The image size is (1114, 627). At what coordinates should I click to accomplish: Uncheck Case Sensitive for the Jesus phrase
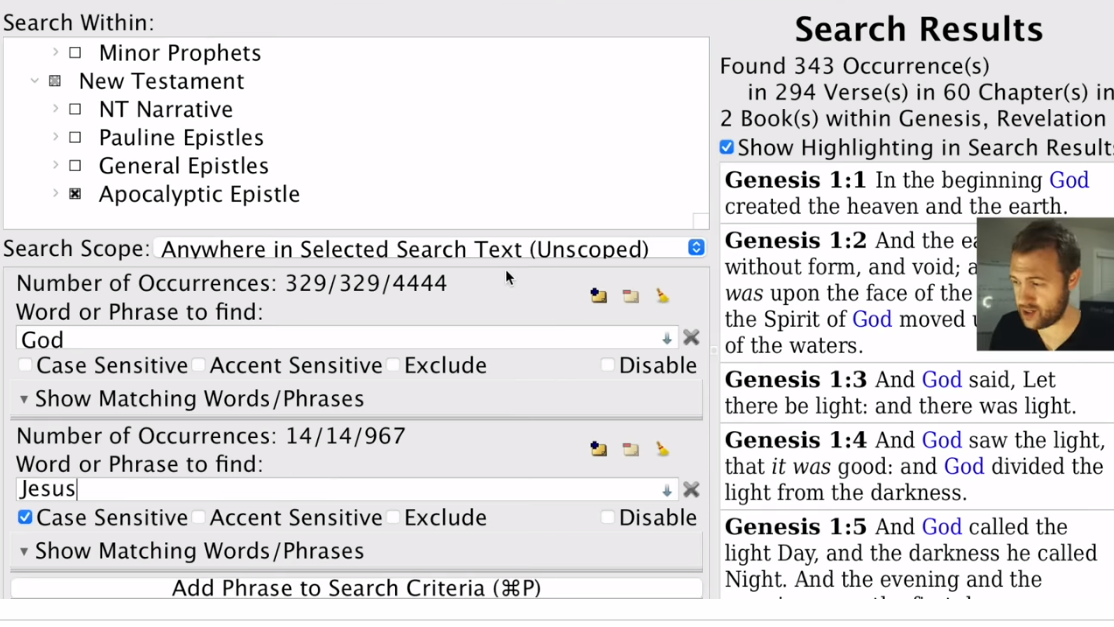coord(25,517)
